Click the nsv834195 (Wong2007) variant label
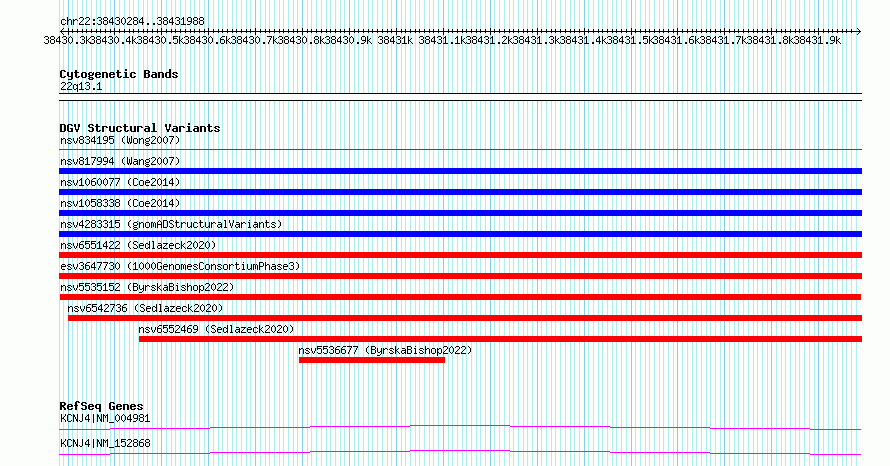Viewport: 890px width, 466px height. pos(120,140)
